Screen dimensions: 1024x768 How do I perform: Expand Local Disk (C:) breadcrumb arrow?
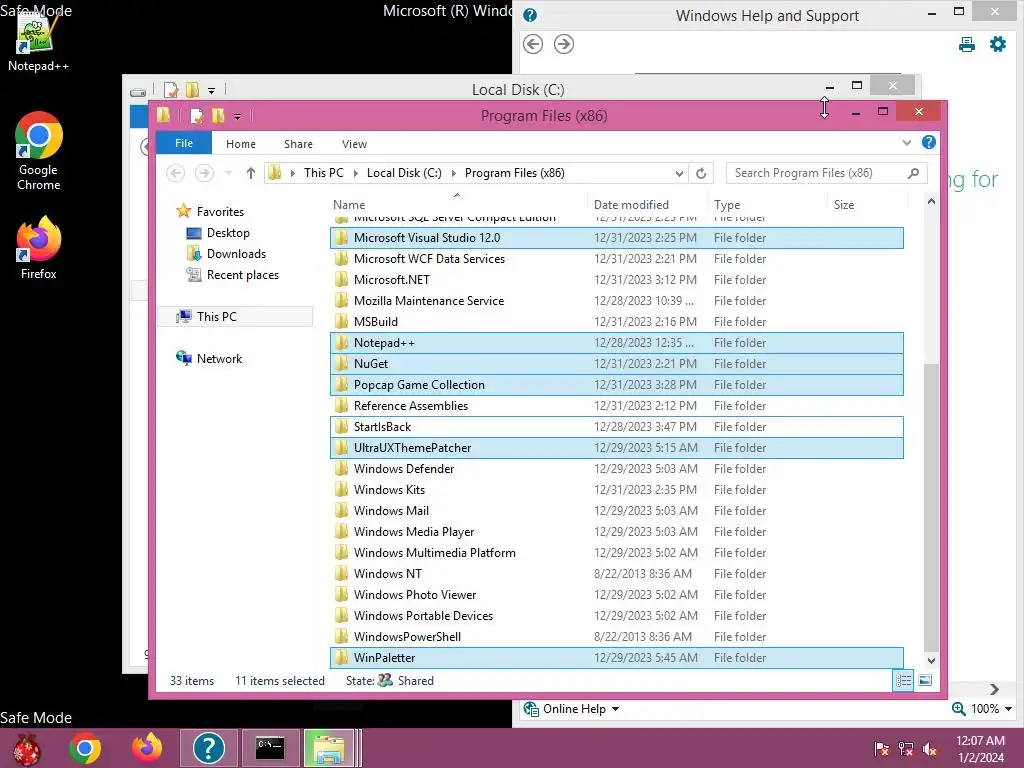click(x=453, y=173)
